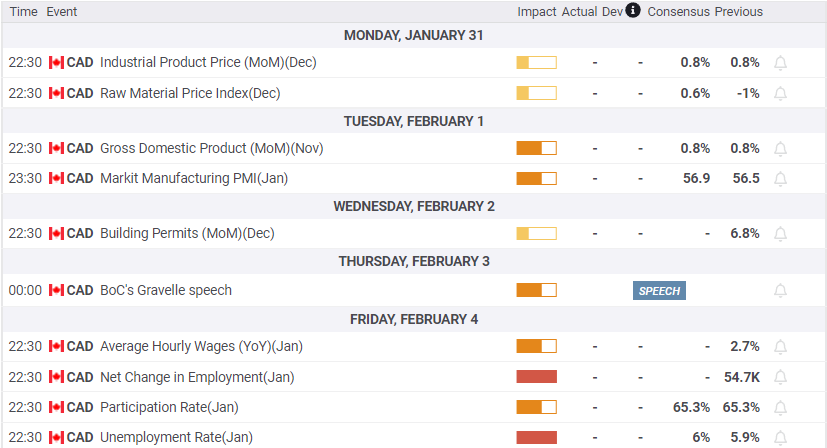Click the Dev info icon in header
Image resolution: width=827 pixels, height=448 pixels.
pos(633,10)
